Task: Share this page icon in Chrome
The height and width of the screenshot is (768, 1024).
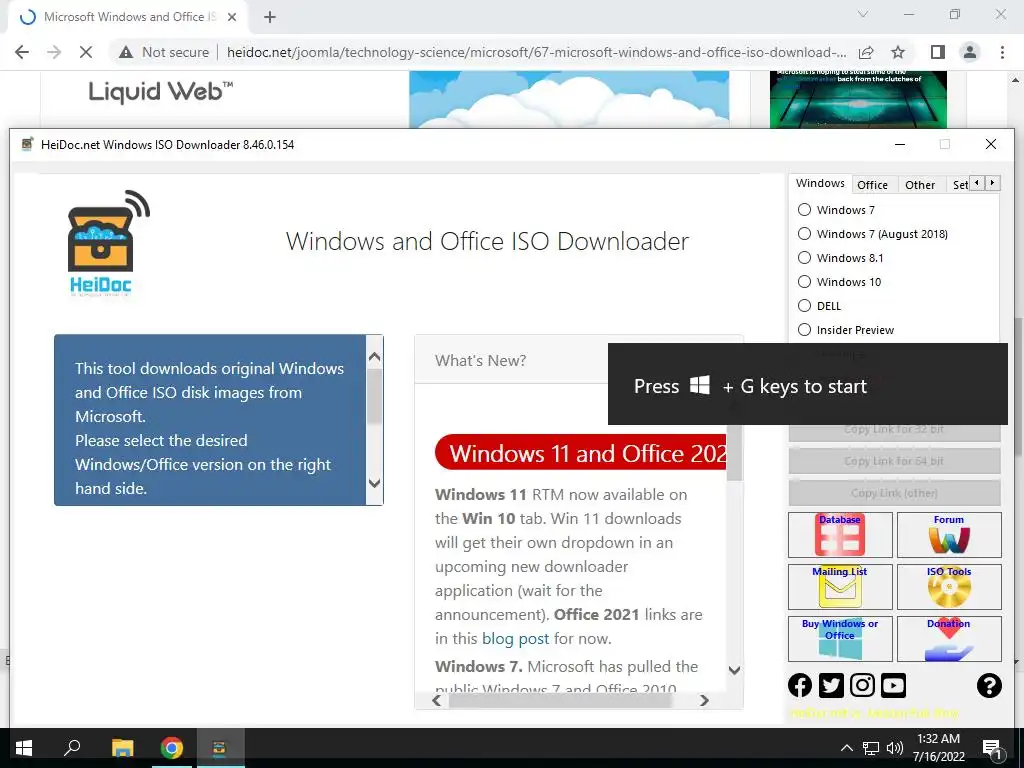Action: (x=866, y=52)
